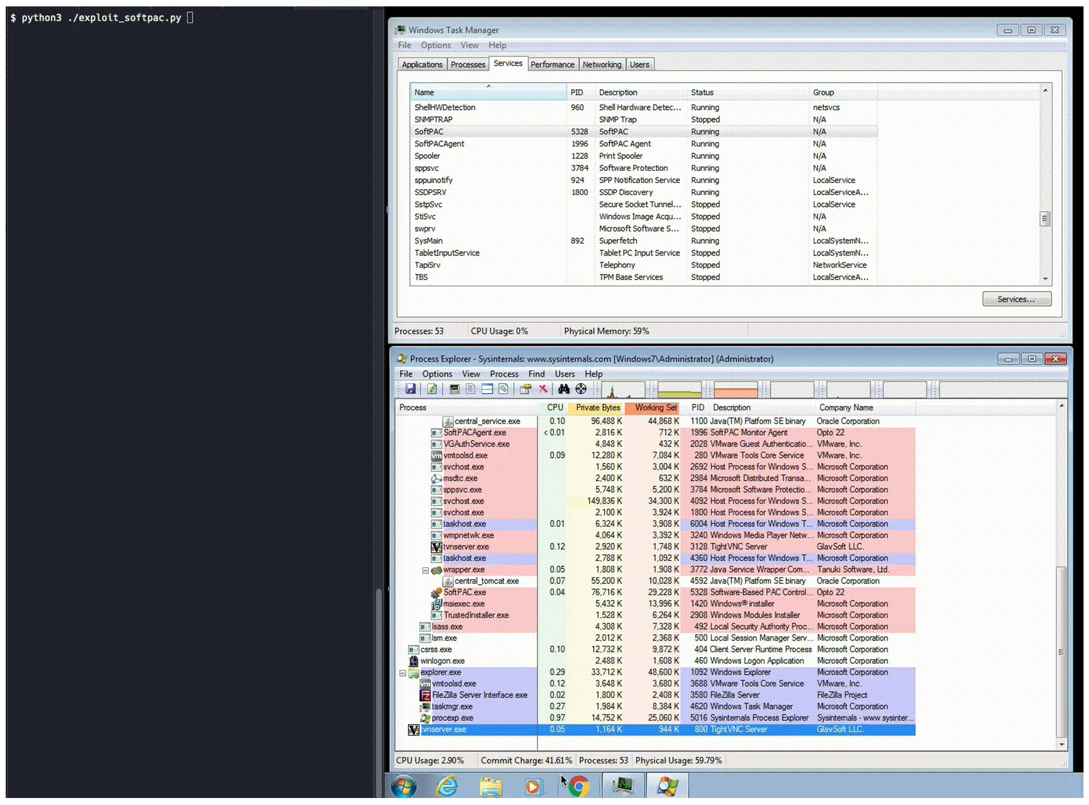Collapse the wrapper.exe process tree node
Viewport: 1089px width, 805px height.
pos(425,570)
